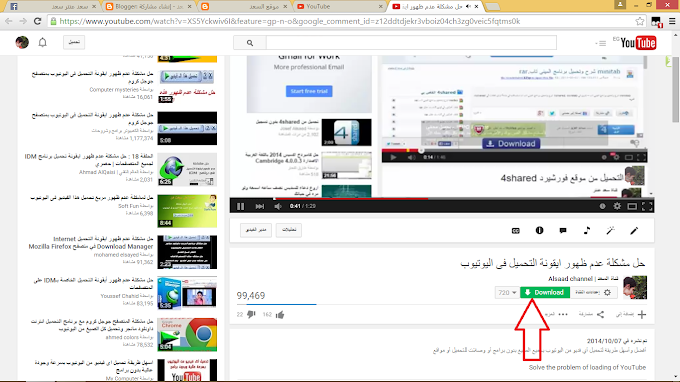The width and height of the screenshot is (680, 382).
Task: Switch to the Blogger create post tab
Action: pos(150,7)
